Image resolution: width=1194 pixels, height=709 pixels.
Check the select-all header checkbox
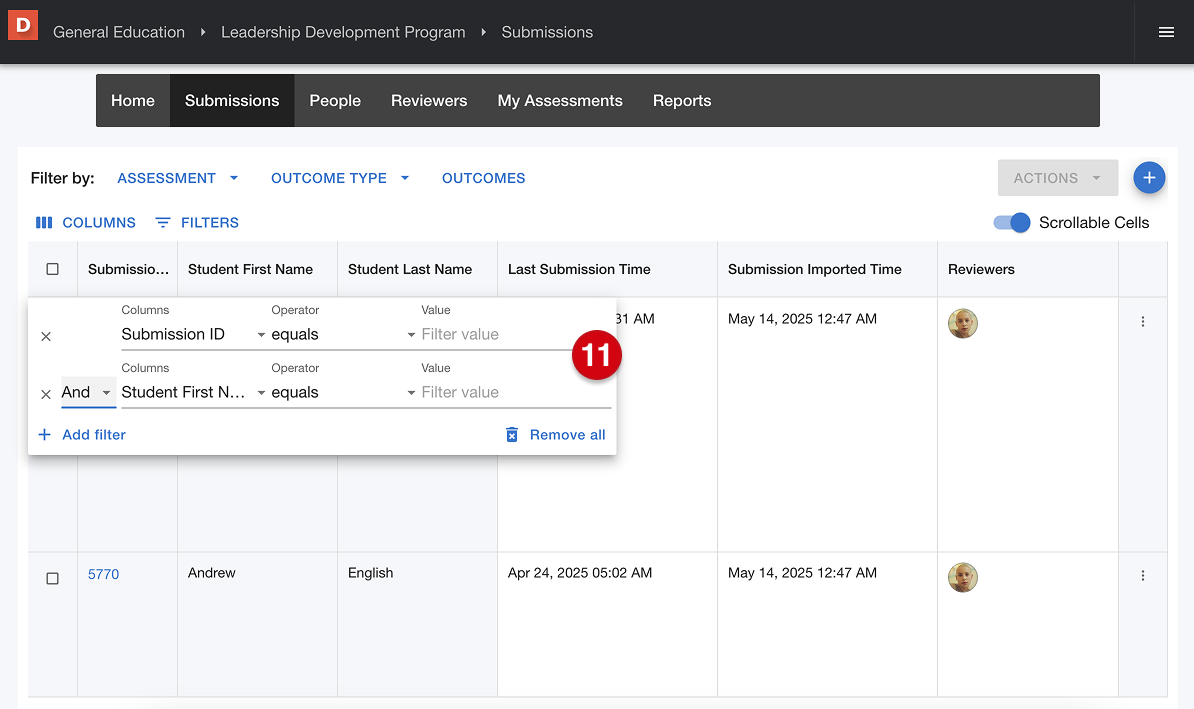(53, 269)
